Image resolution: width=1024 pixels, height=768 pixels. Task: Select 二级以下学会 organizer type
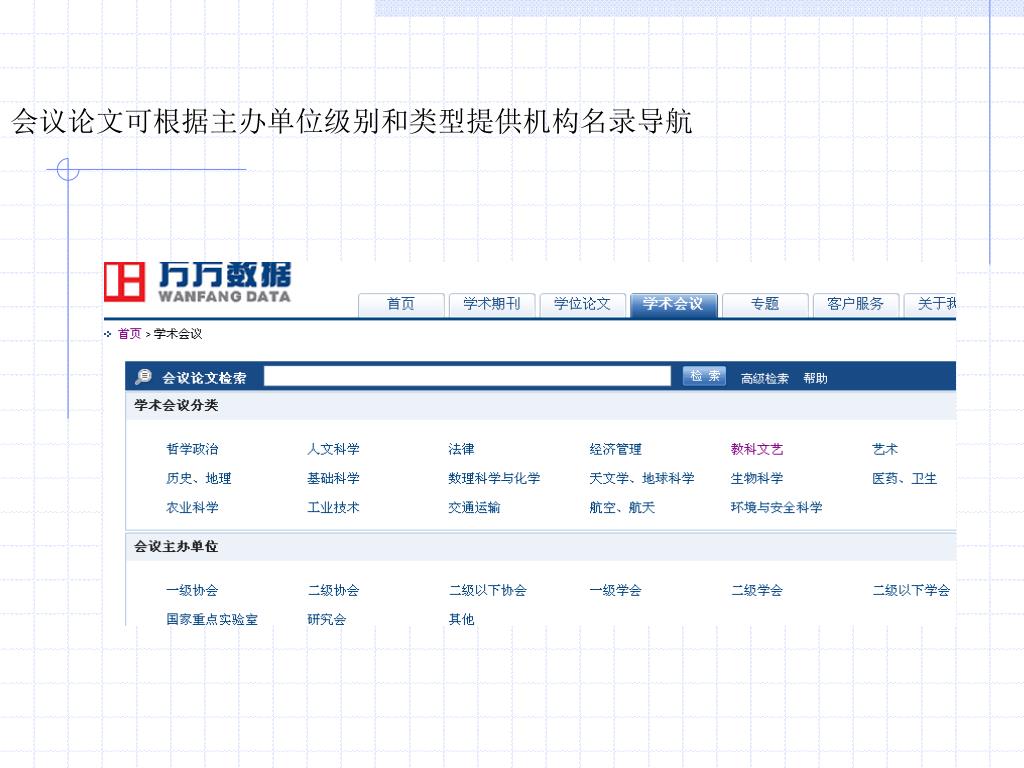tap(911, 590)
